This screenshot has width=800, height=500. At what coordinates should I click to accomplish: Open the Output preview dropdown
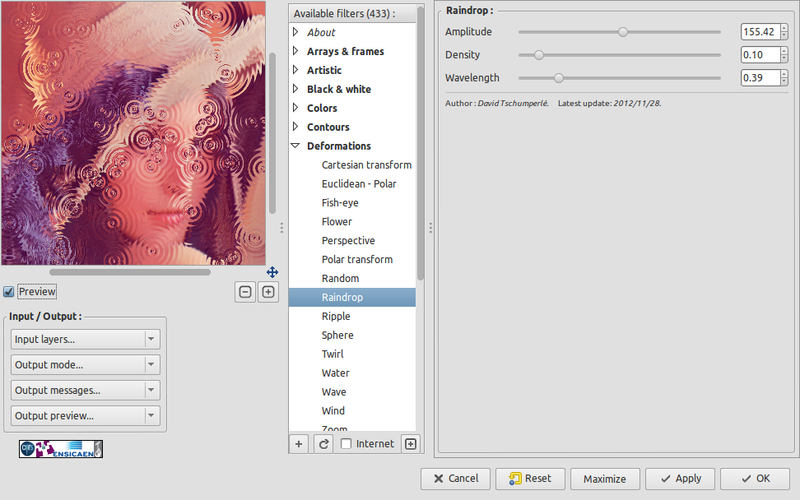click(x=85, y=415)
